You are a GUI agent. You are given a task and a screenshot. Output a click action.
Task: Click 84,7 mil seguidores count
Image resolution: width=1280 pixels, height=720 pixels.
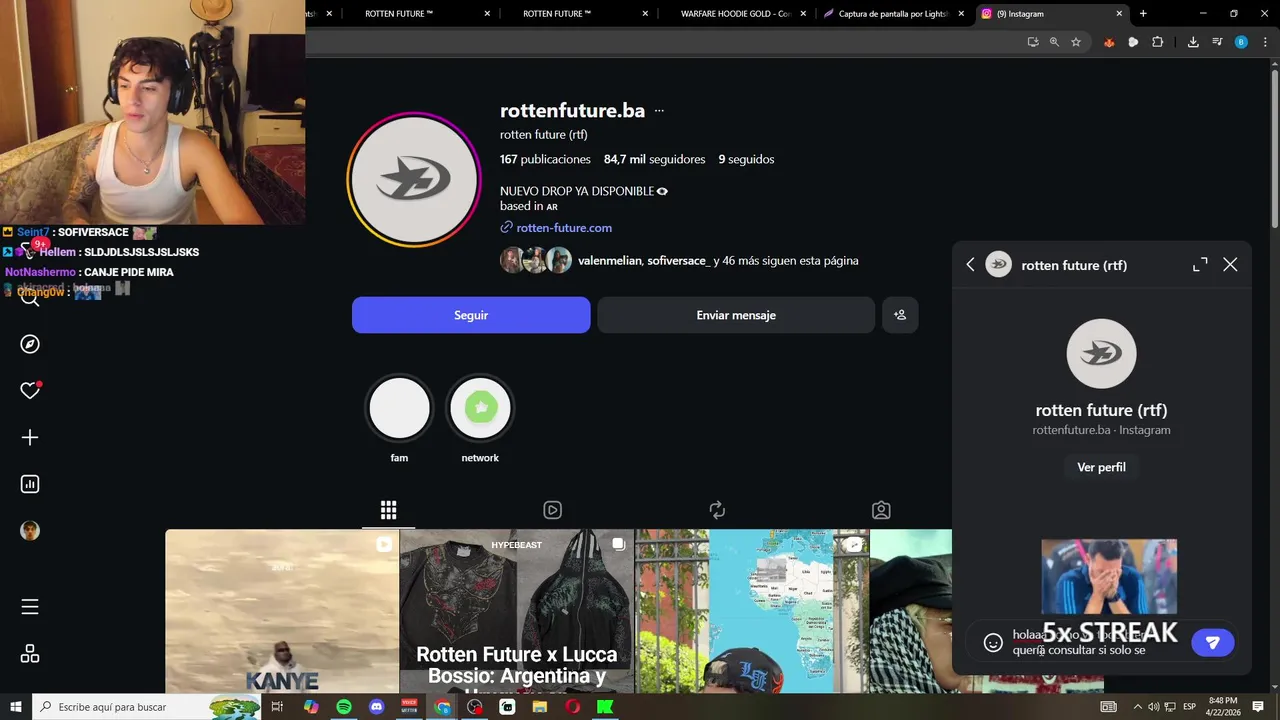654,159
